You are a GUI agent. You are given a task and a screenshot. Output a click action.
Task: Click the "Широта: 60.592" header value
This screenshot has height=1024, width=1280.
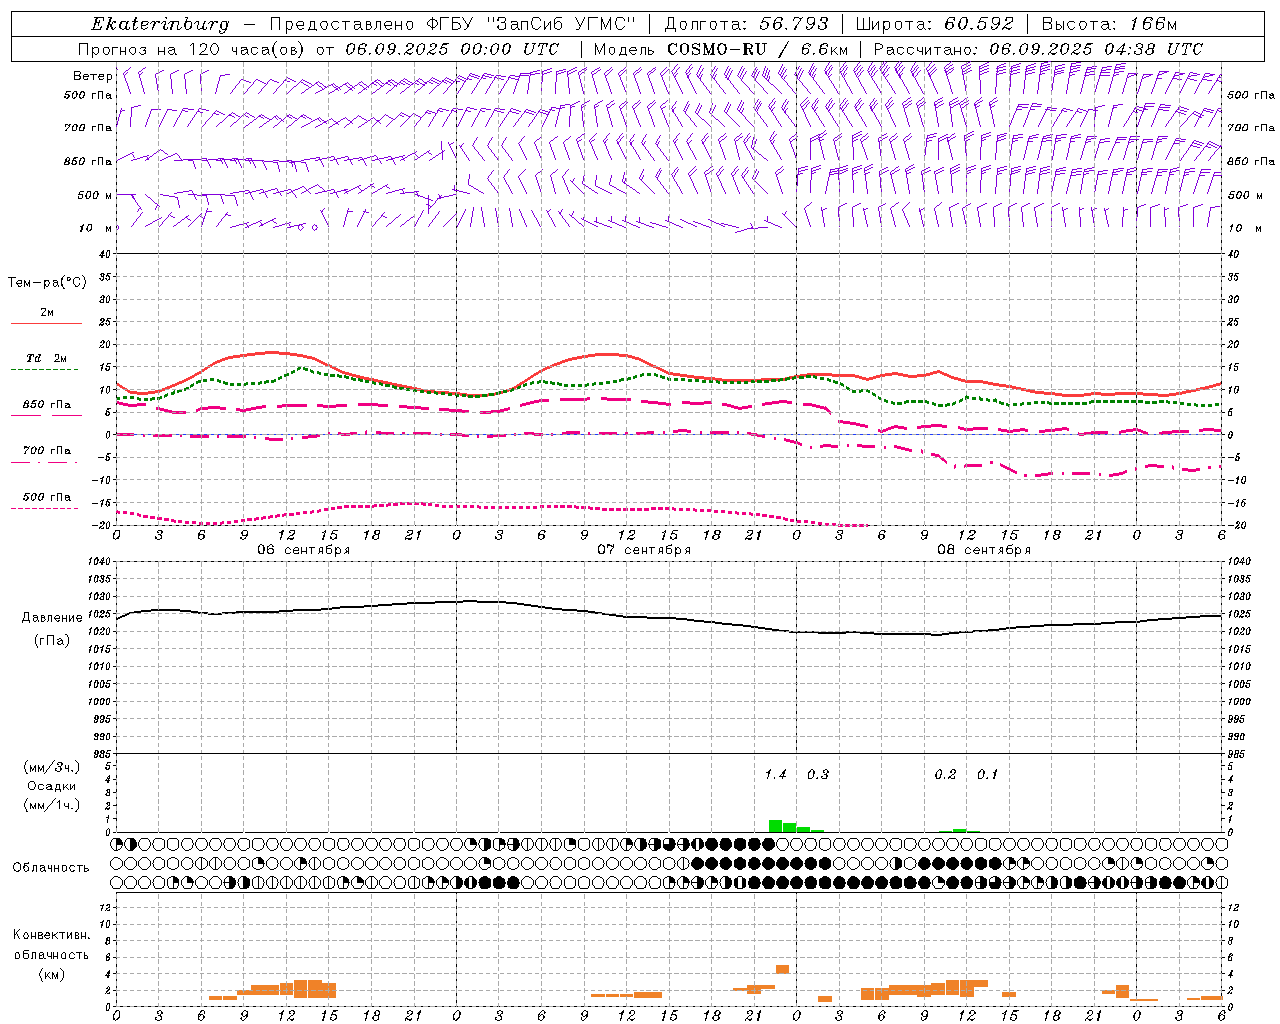(934, 24)
